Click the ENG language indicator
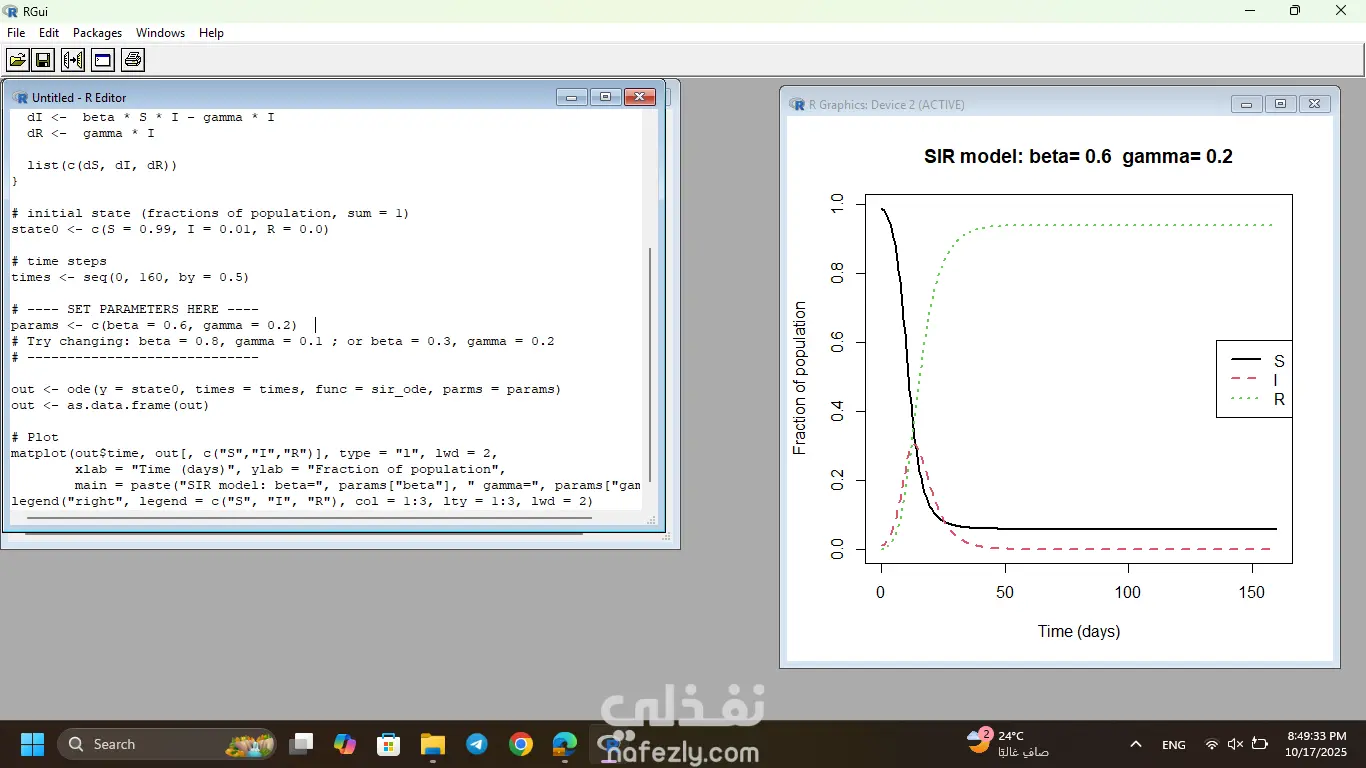The image size is (1366, 768). pos(1174,744)
